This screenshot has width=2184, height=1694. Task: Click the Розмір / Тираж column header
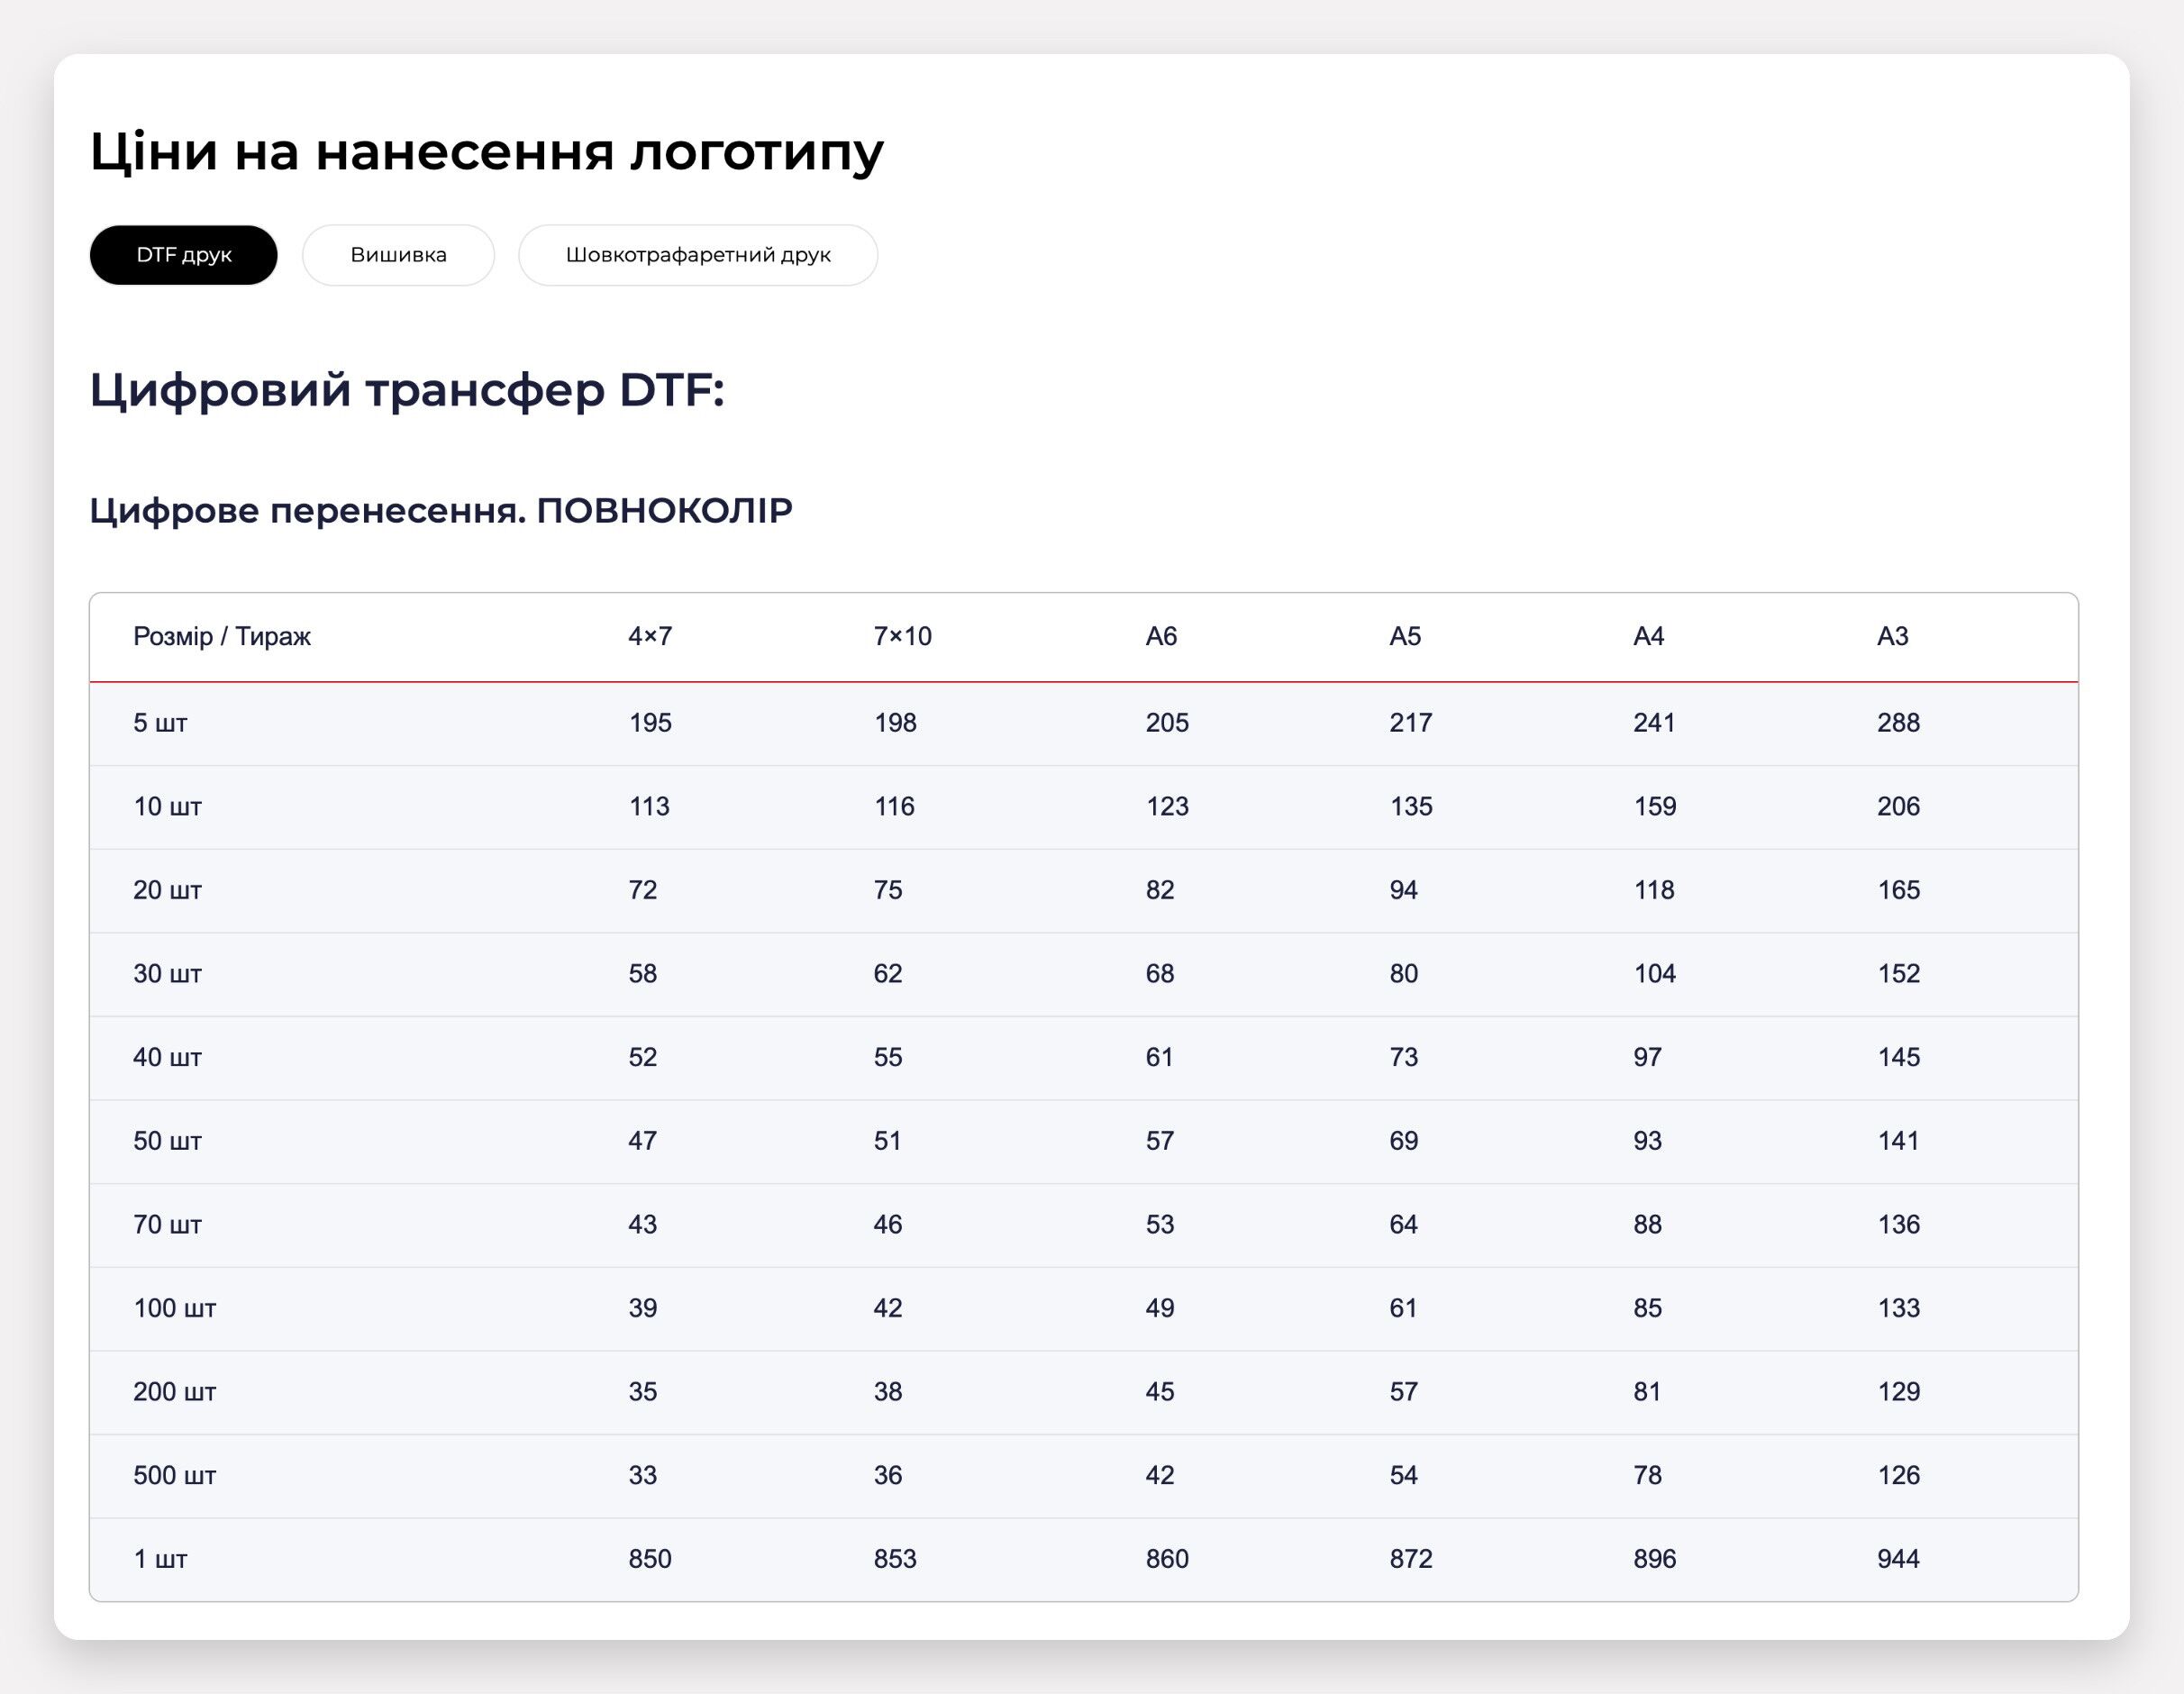pos(222,636)
